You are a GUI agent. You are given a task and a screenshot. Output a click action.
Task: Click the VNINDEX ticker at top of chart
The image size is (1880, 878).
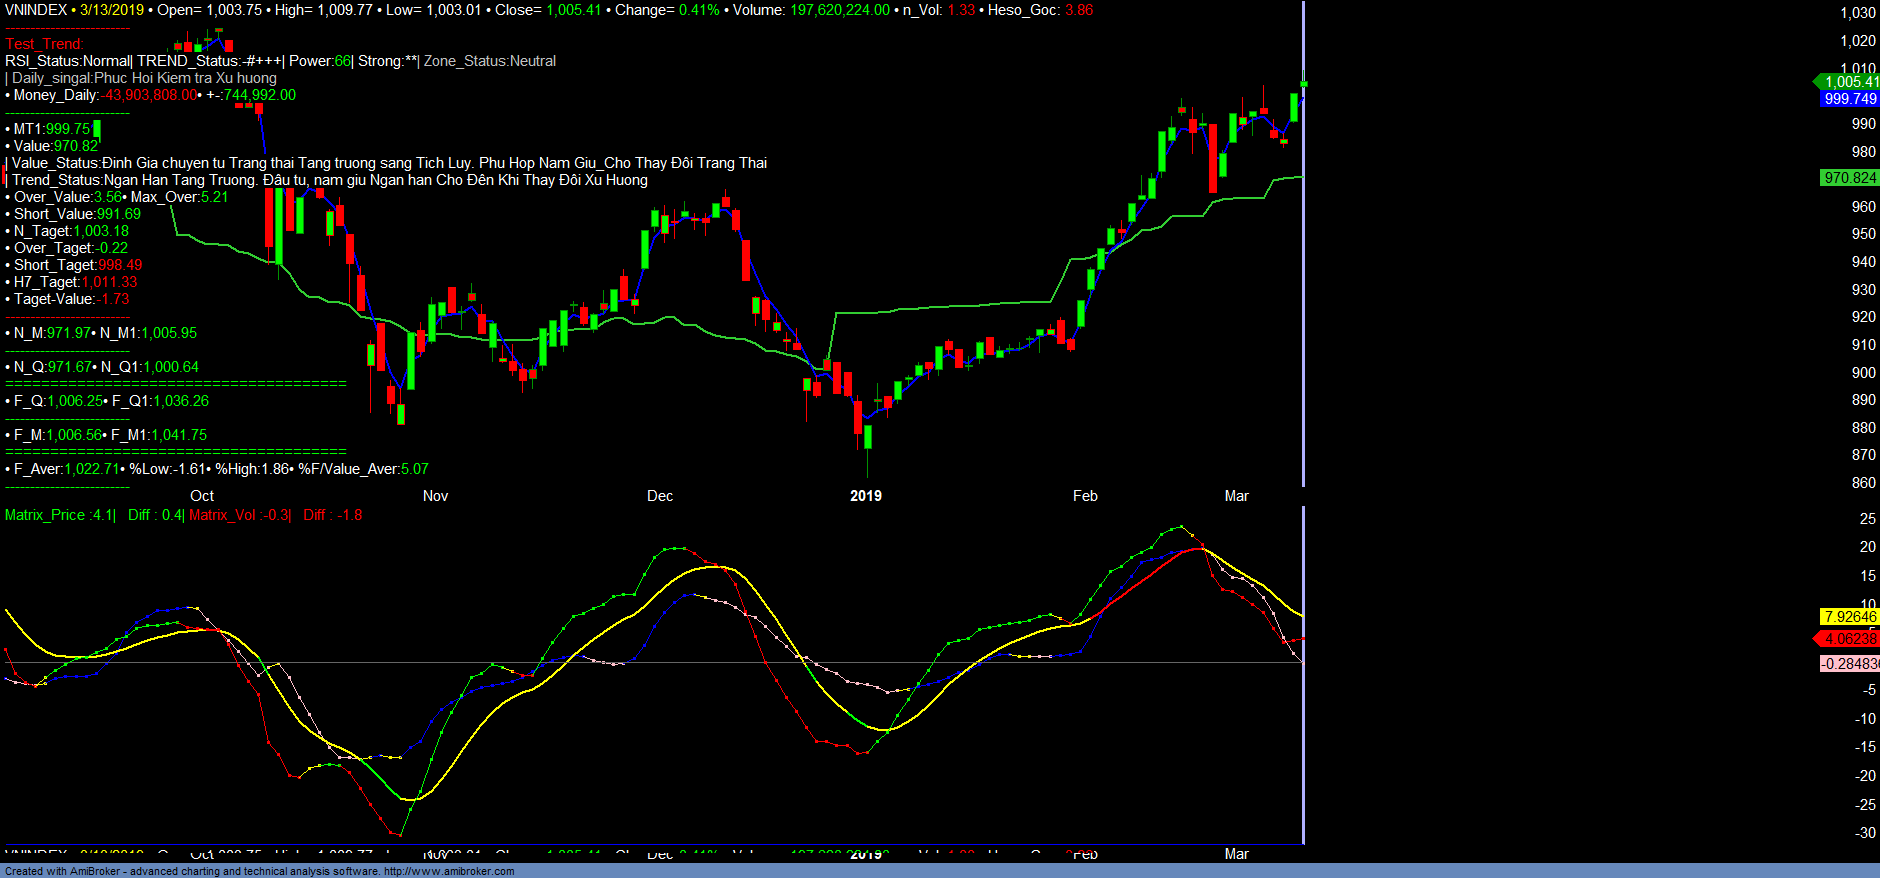[36, 10]
